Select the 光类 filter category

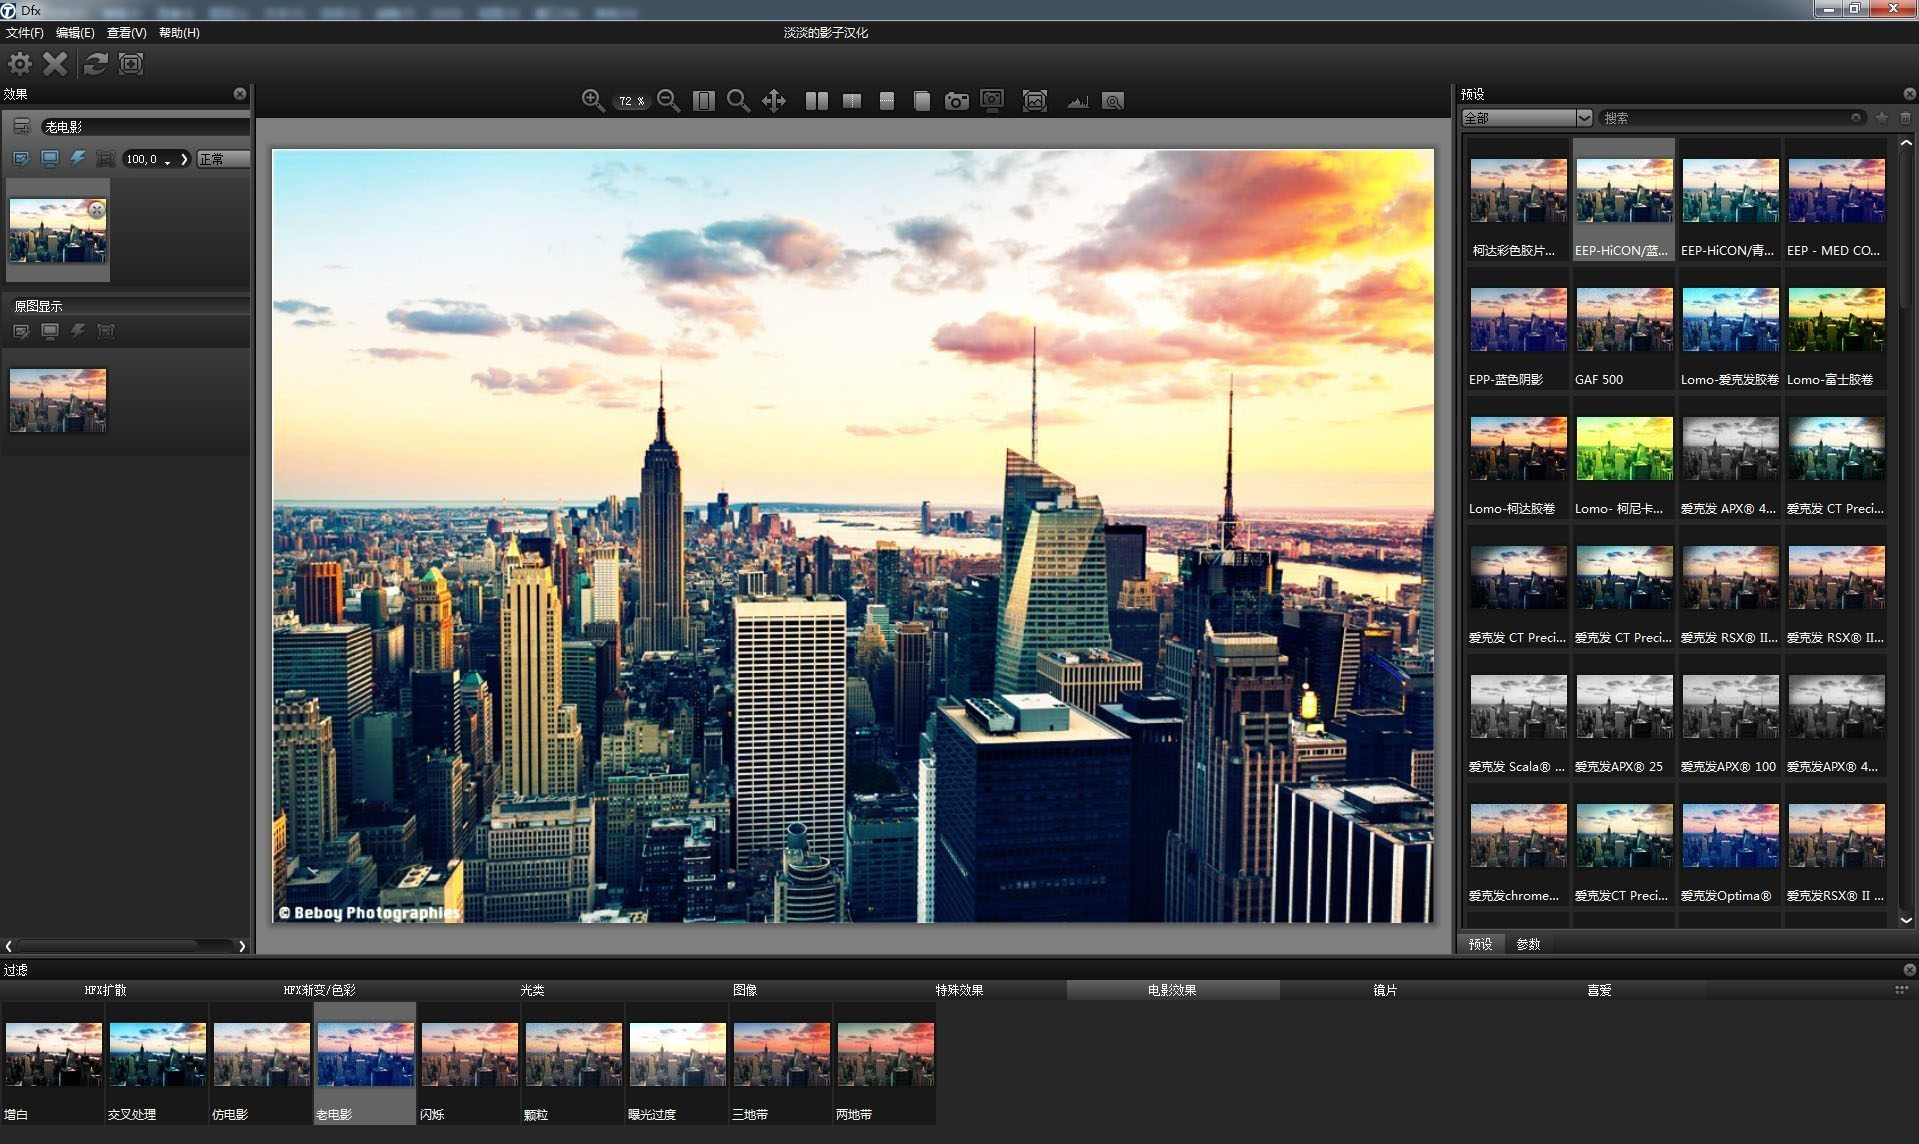point(532,990)
